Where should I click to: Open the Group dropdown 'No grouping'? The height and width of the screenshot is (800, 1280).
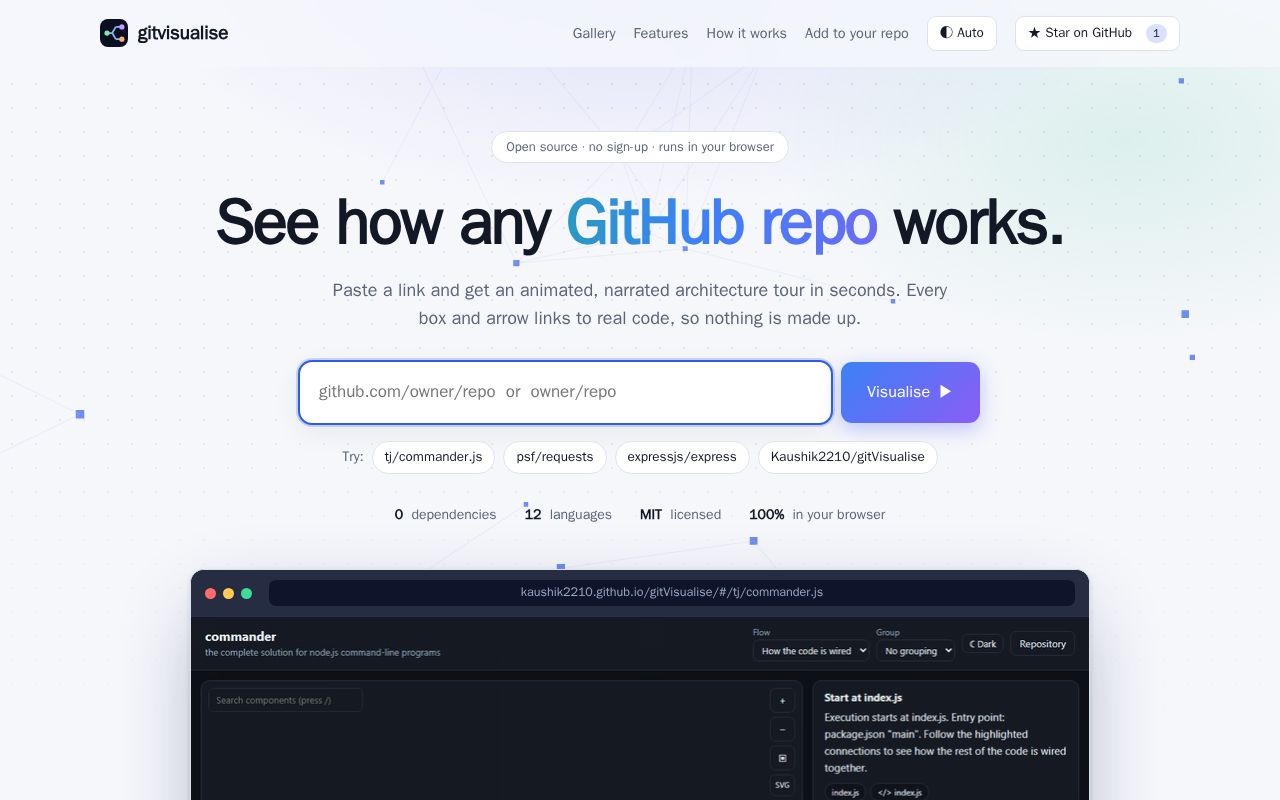tap(915, 651)
